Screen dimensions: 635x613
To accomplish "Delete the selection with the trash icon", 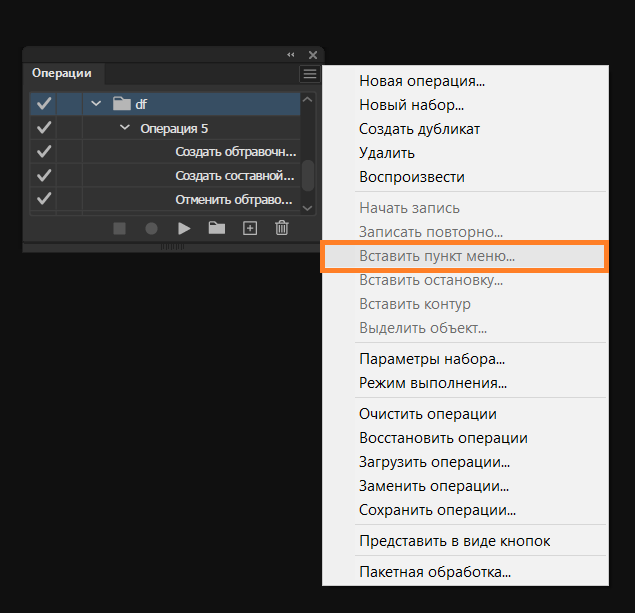I will [282, 228].
